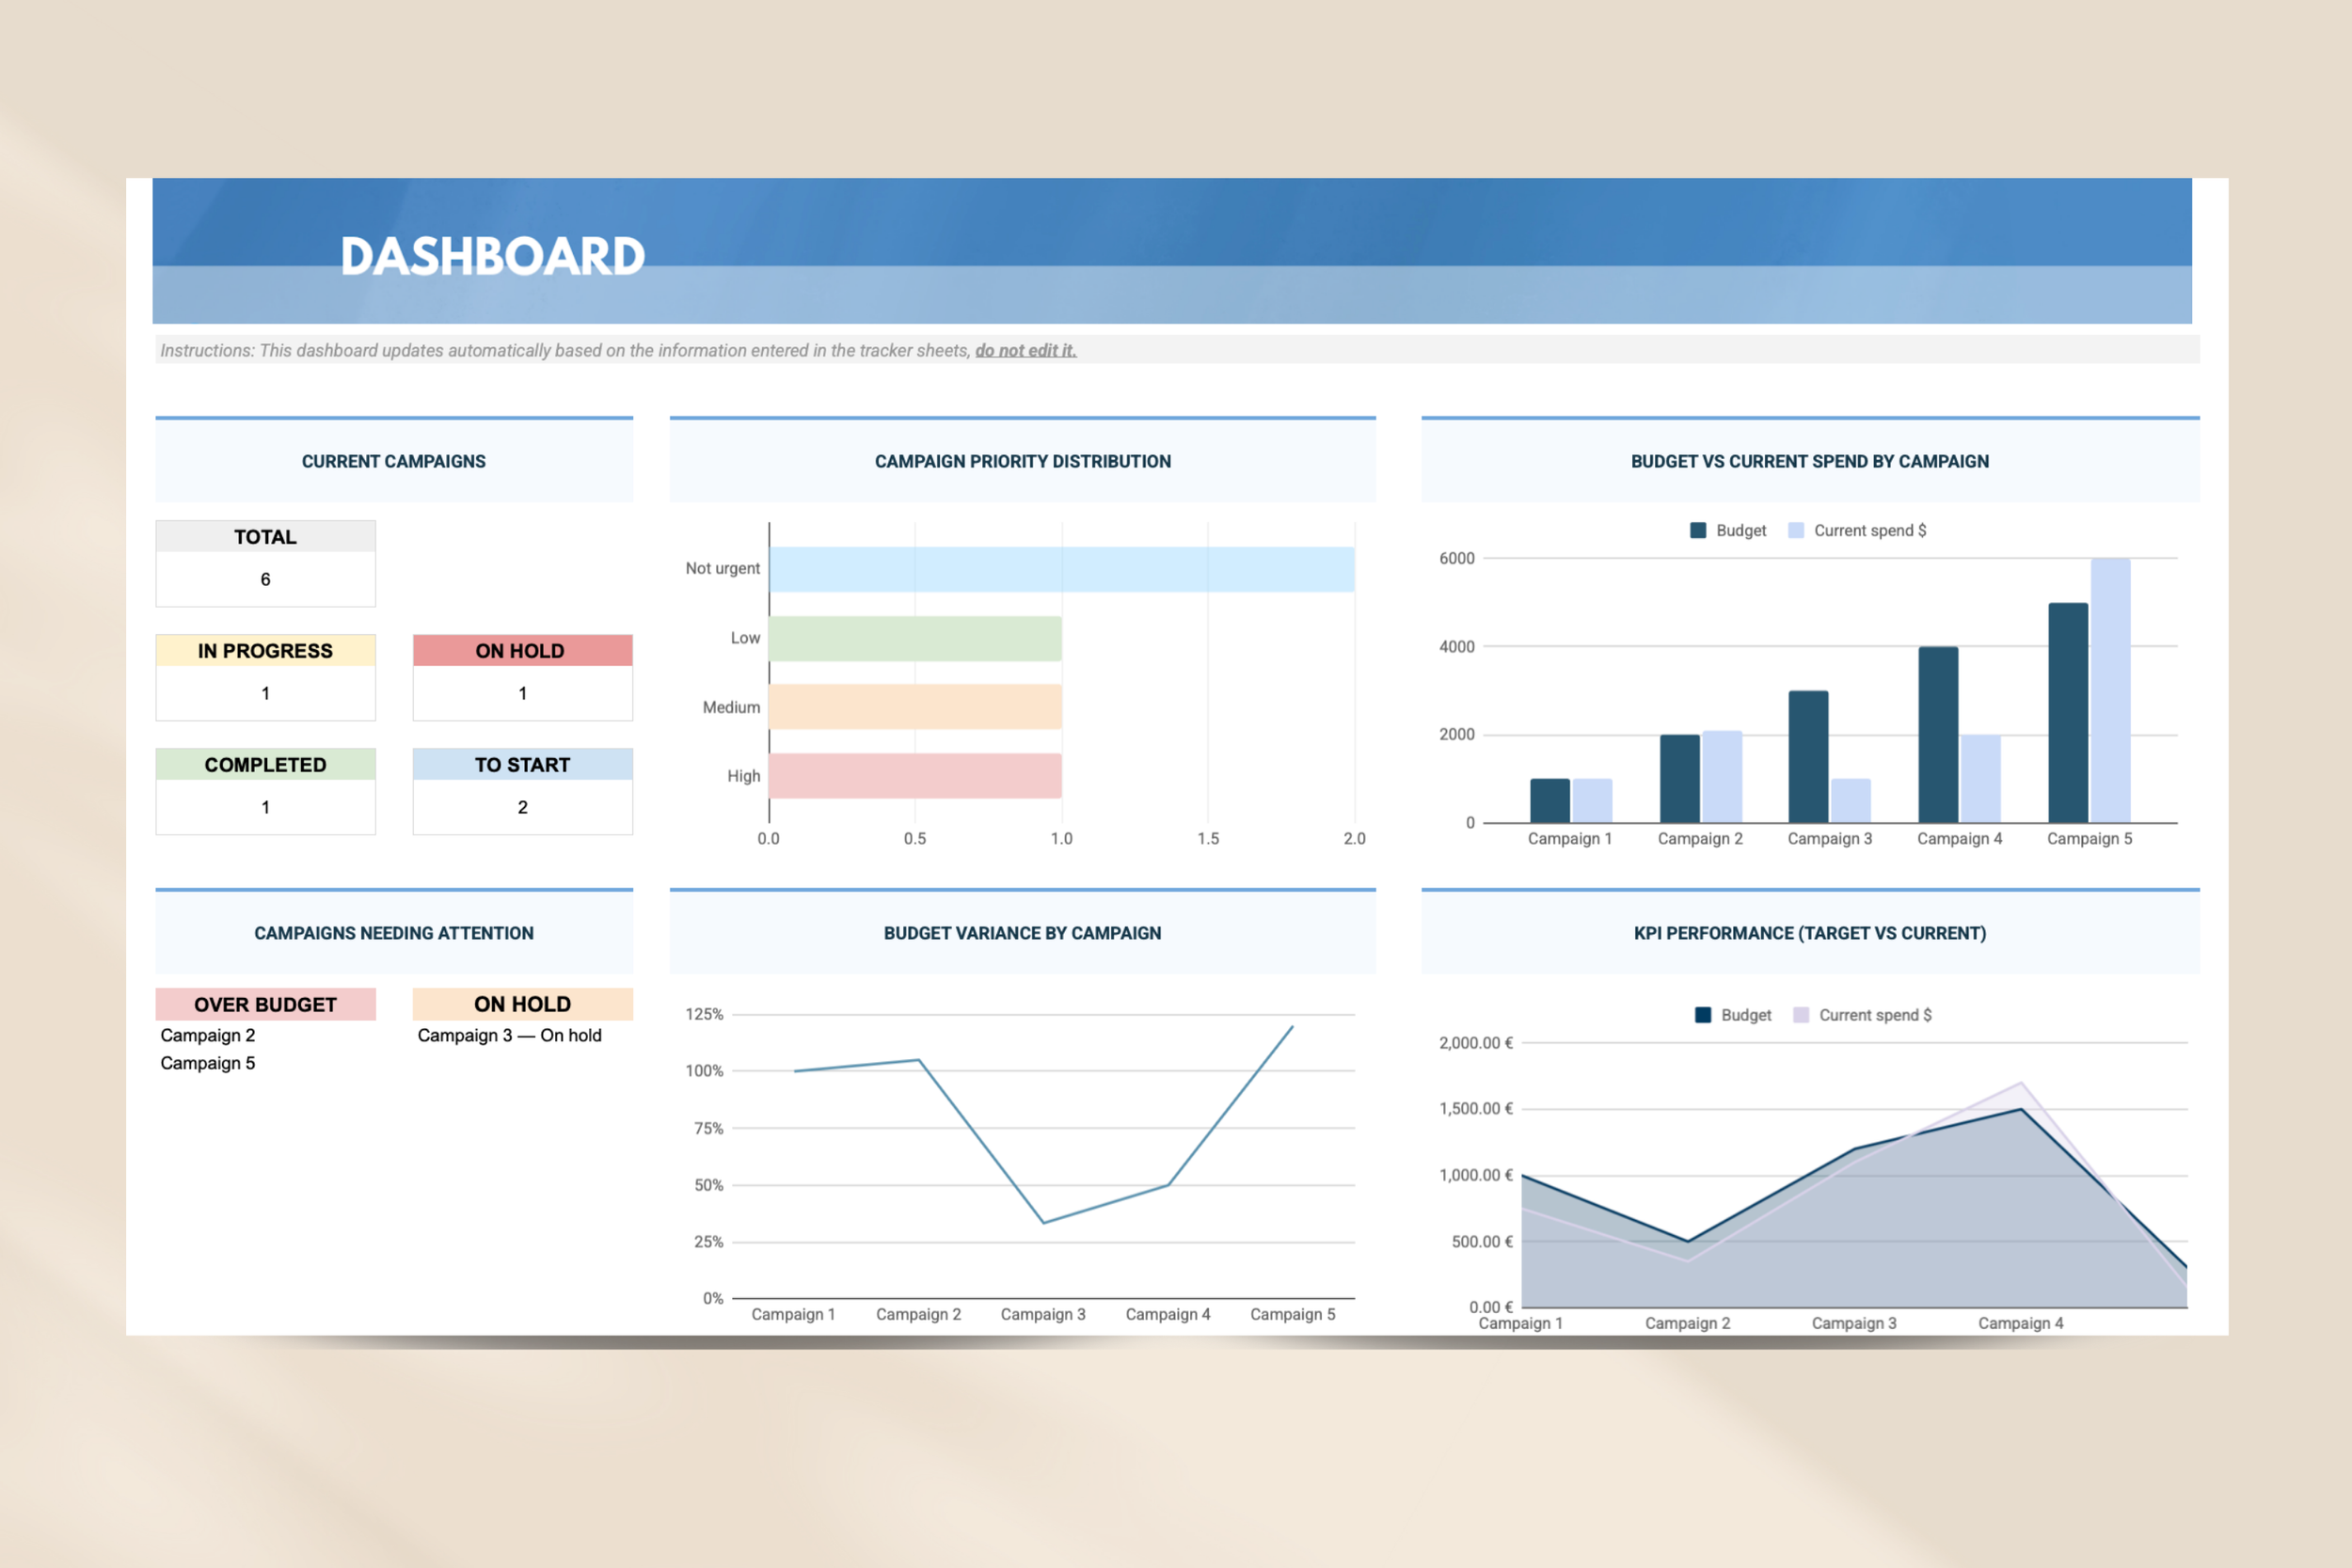Click the KPI PERFORMANCE (TARGET VS CURRENT) header

click(1810, 933)
